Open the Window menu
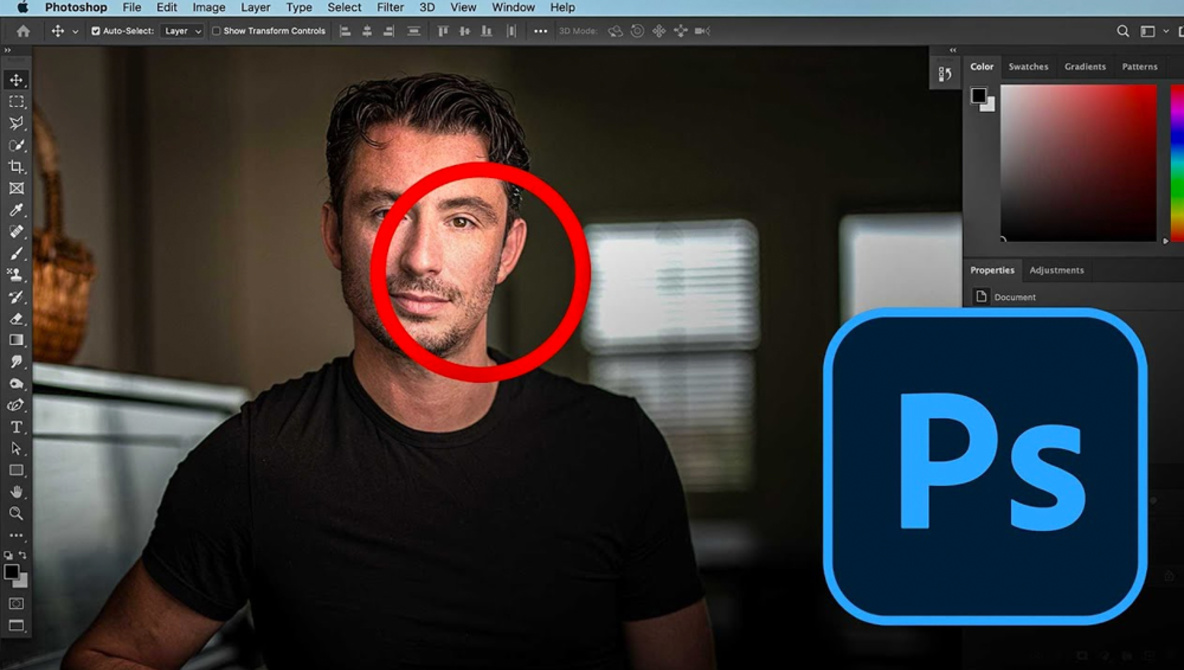The image size is (1184, 670). (513, 8)
